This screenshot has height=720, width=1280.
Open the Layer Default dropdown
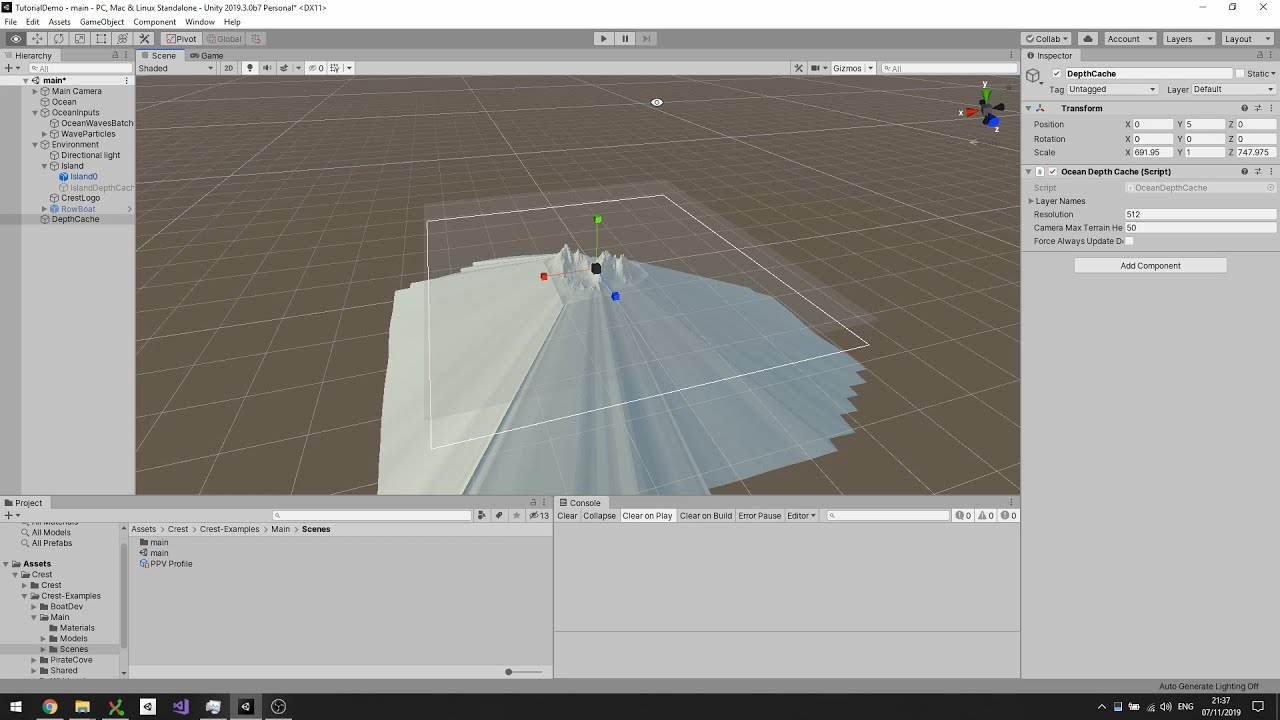(1233, 89)
